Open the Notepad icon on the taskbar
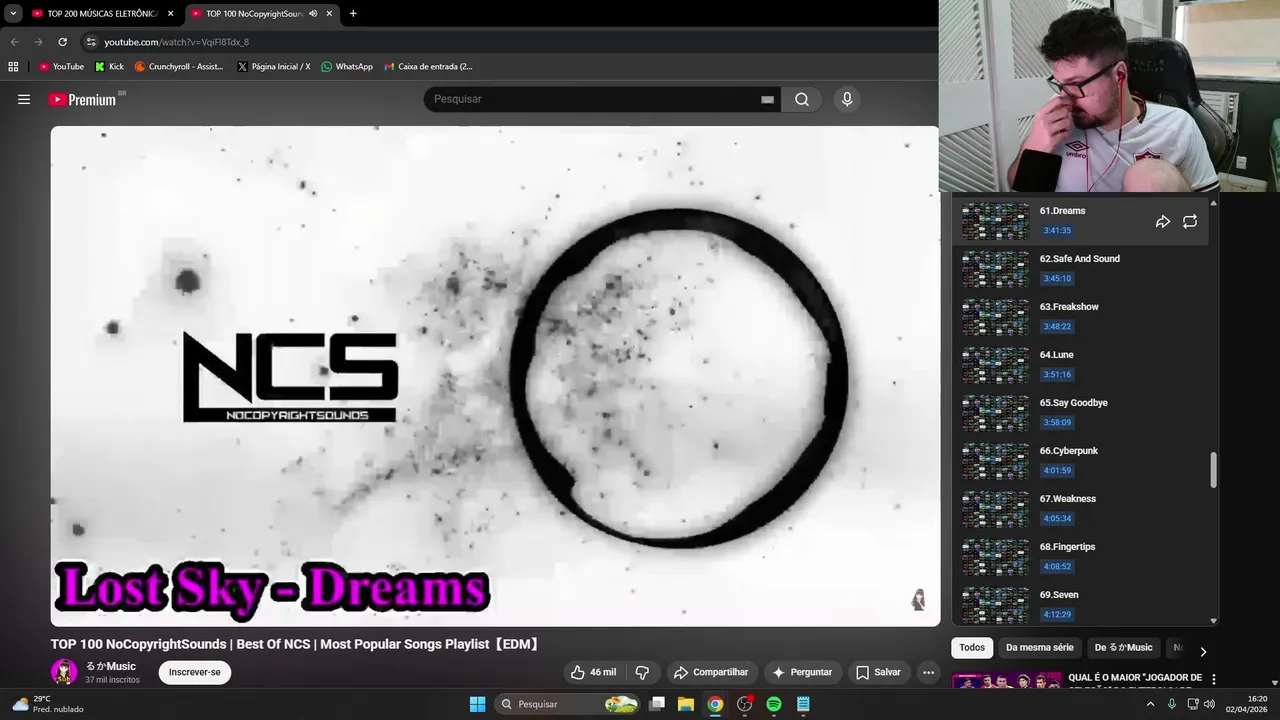 [x=803, y=704]
